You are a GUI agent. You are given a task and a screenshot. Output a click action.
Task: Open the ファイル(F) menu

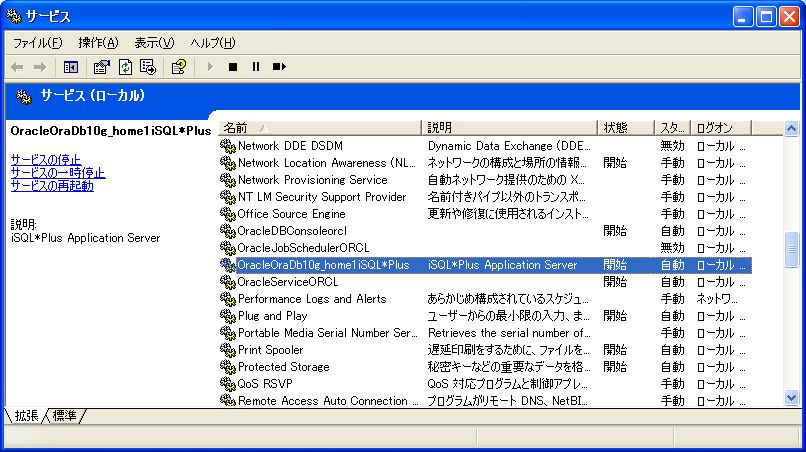tap(38, 43)
